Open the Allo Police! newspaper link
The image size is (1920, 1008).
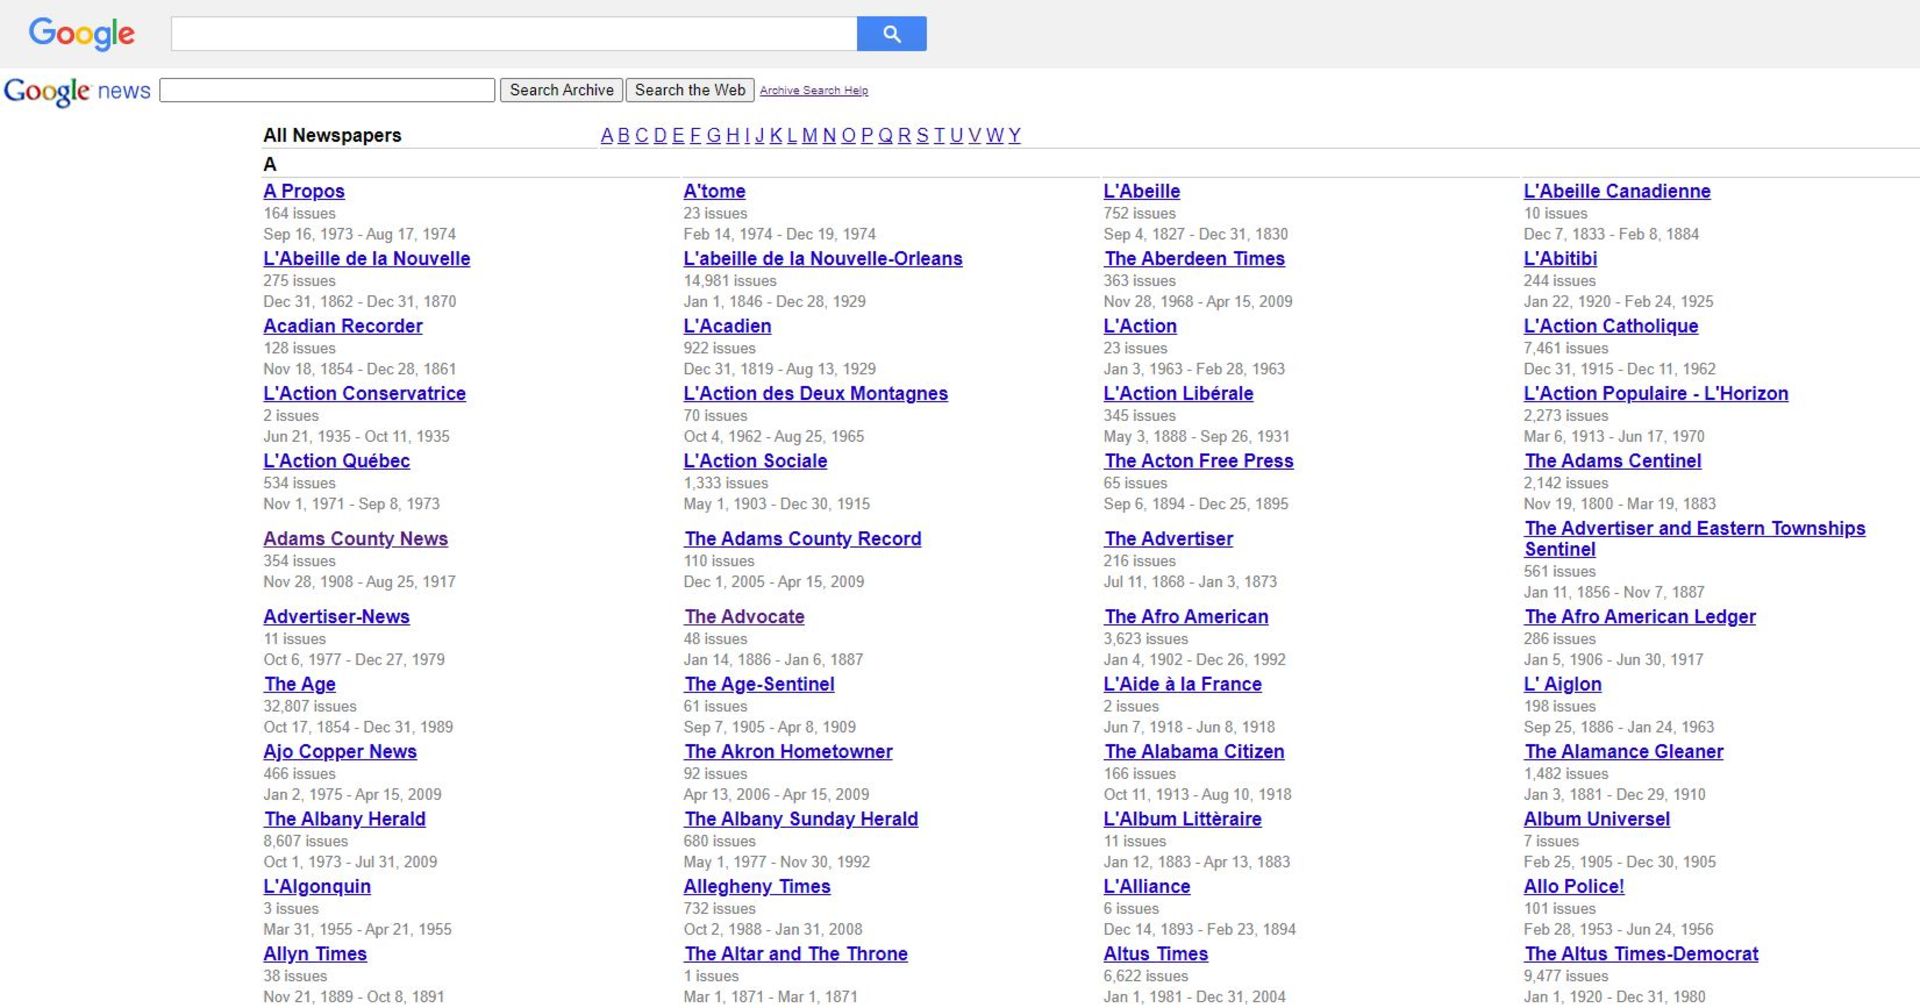[1573, 887]
